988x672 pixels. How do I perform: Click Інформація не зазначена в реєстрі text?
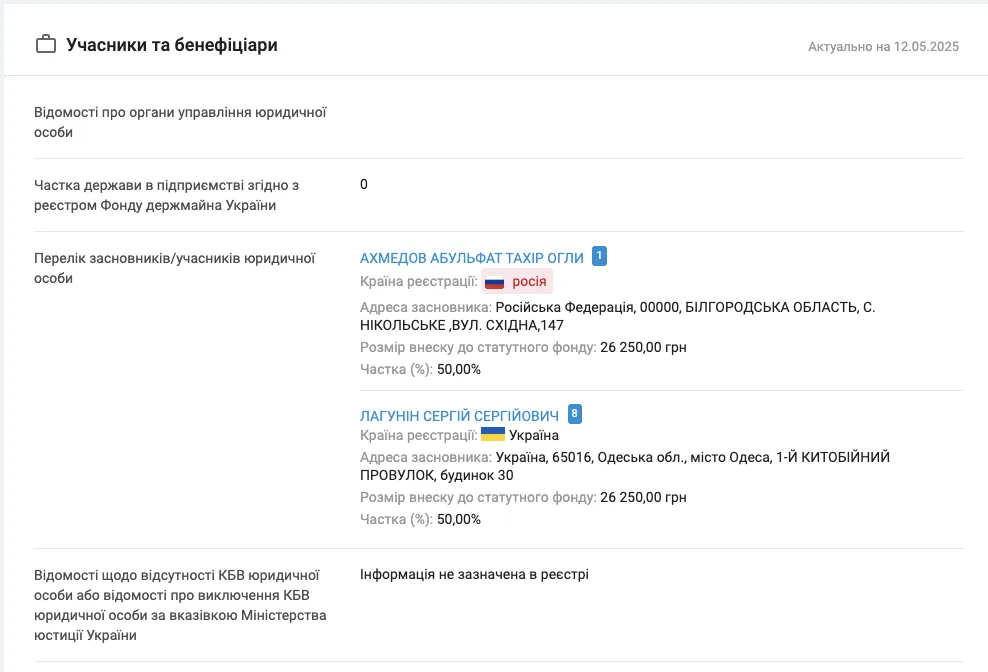pyautogui.click(x=474, y=574)
